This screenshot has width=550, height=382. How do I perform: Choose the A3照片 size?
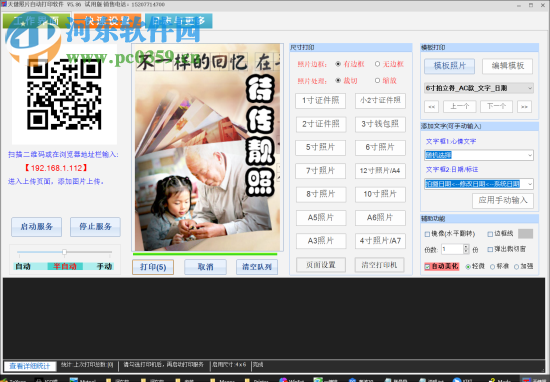click(321, 241)
